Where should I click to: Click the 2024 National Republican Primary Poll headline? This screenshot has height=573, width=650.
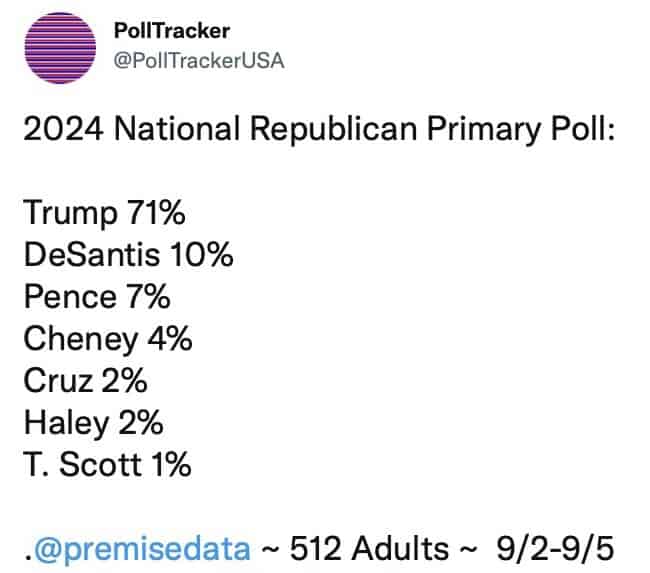point(319,129)
